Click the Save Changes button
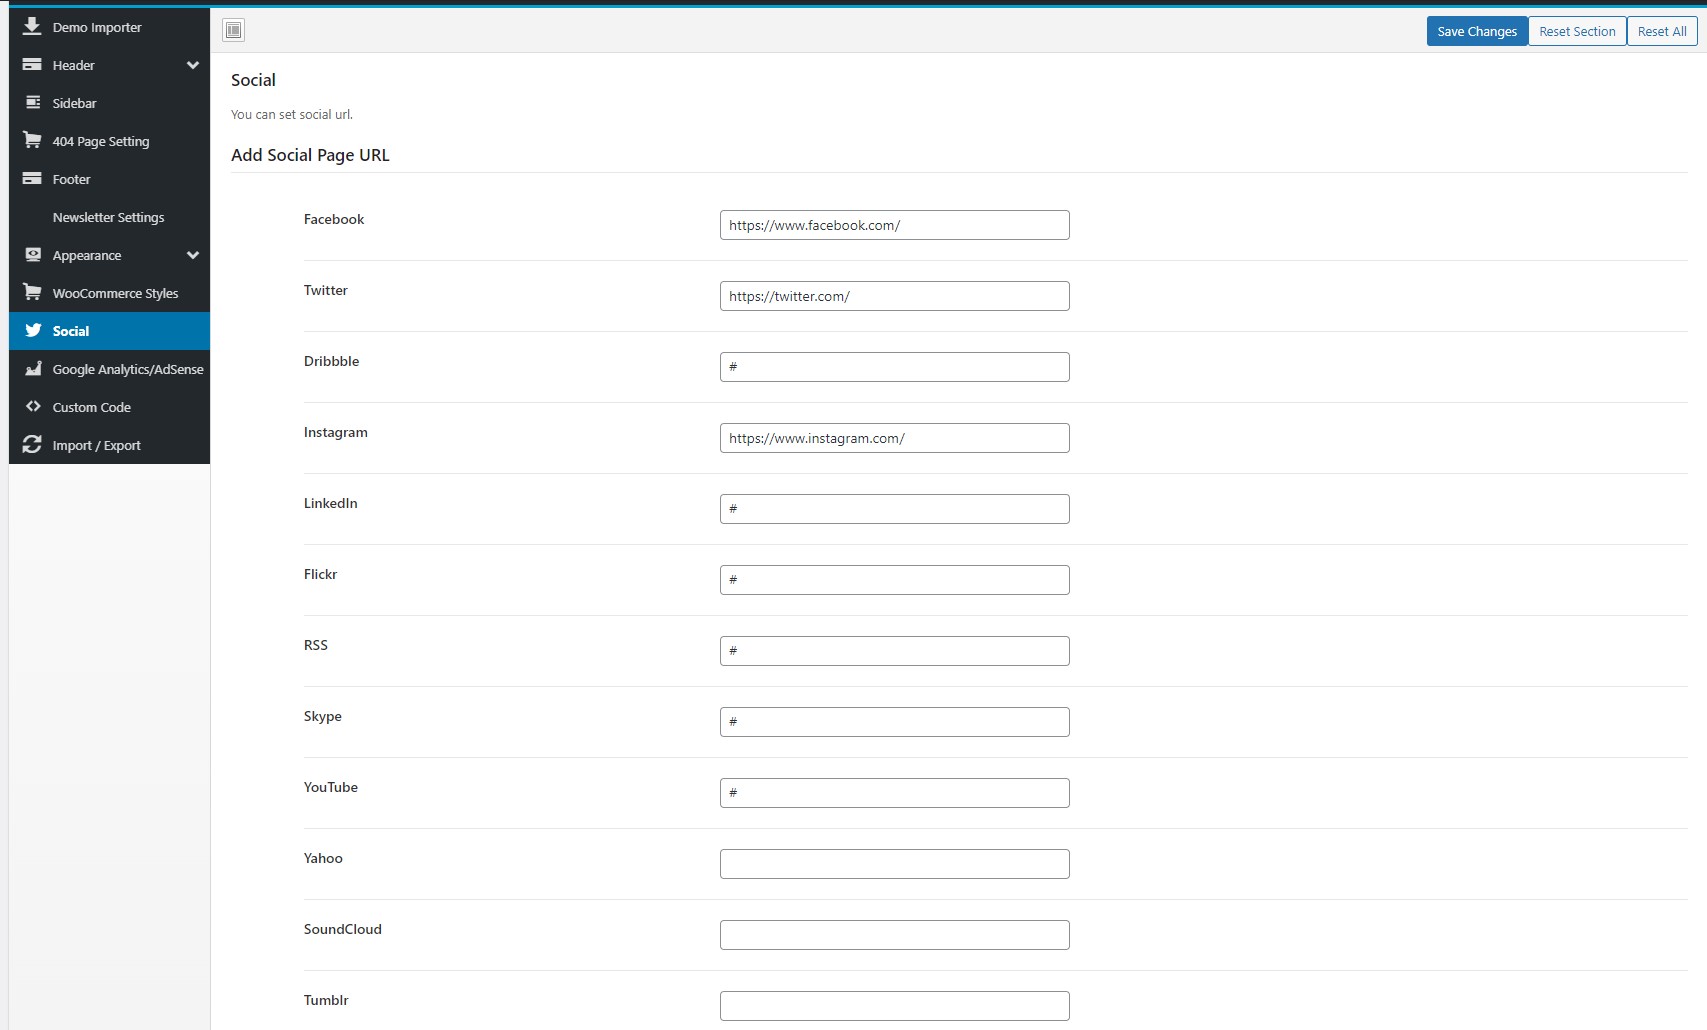The image size is (1707, 1030). (x=1477, y=31)
